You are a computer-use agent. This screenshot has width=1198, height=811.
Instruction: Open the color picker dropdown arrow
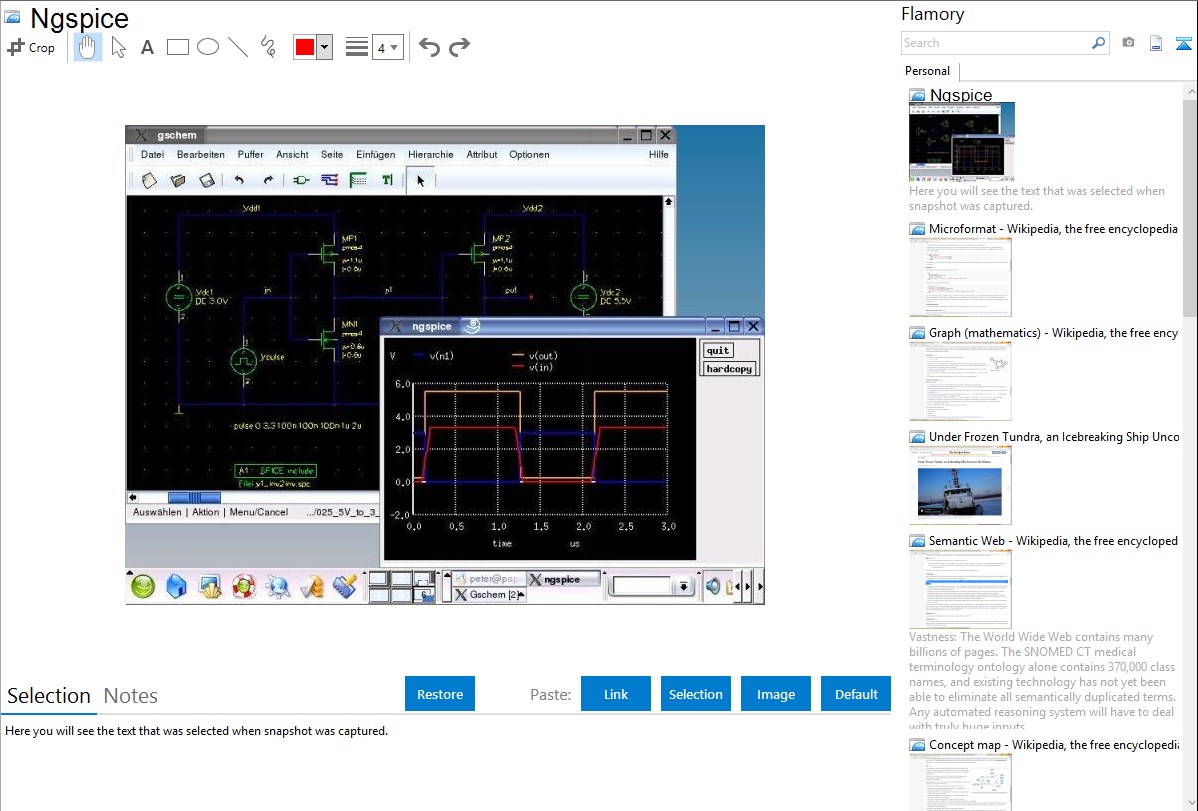click(324, 47)
